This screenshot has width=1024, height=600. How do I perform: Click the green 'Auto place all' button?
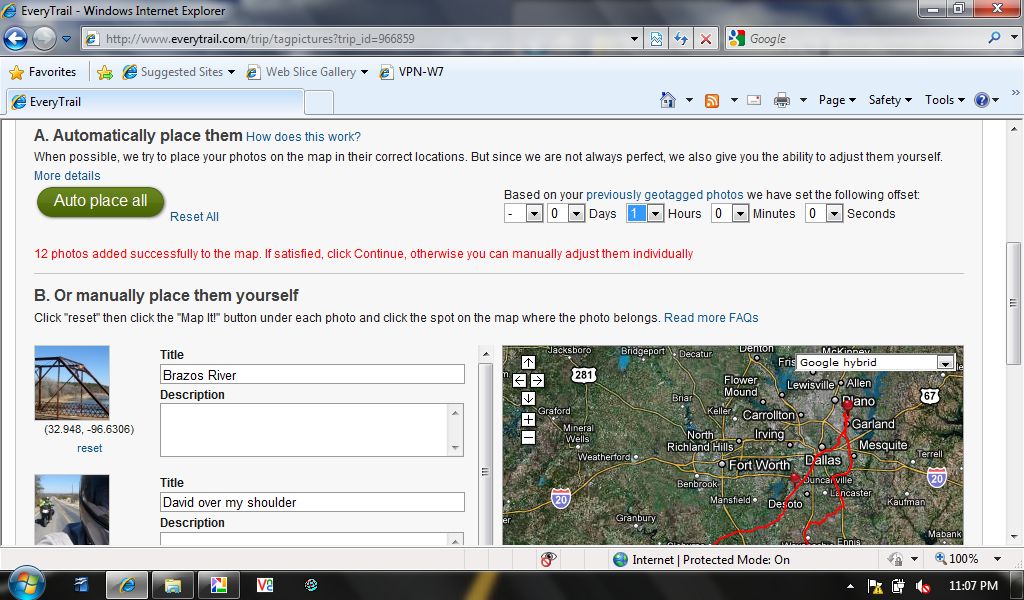click(101, 201)
